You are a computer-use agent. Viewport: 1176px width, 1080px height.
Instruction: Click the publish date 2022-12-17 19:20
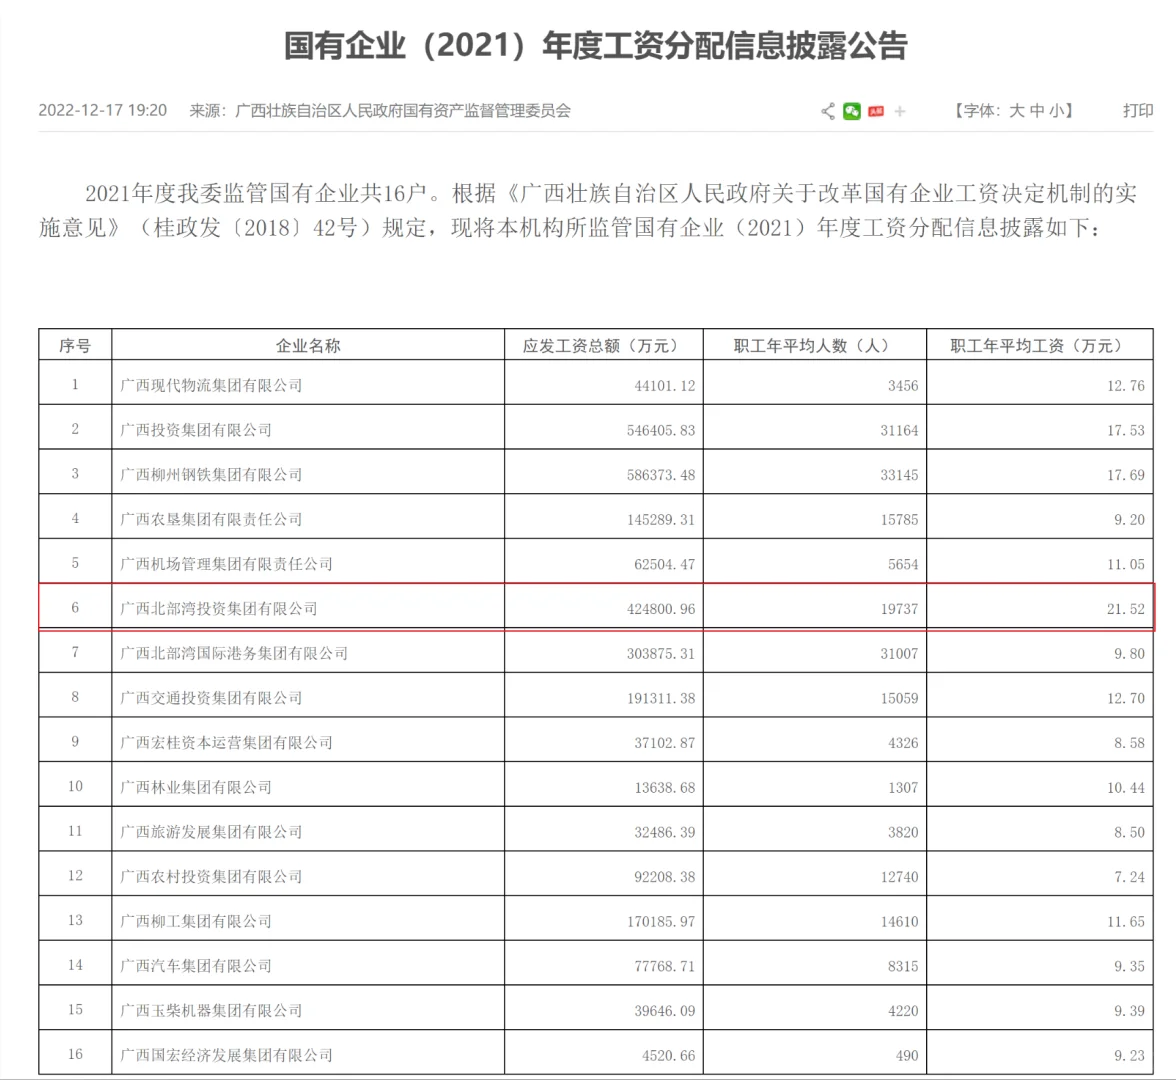click(x=103, y=111)
